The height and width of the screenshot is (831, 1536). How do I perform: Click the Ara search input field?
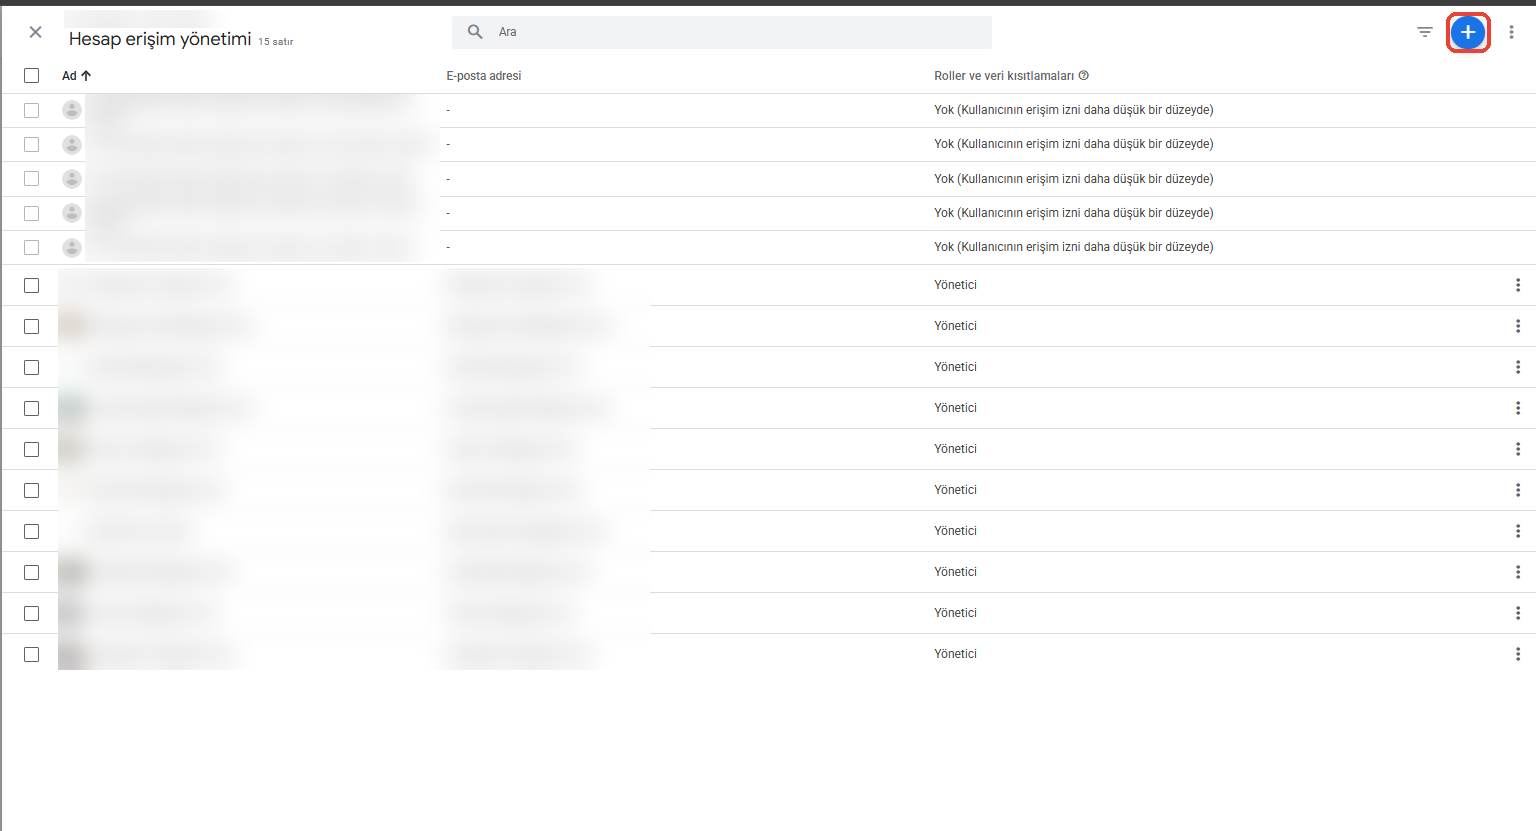(x=722, y=32)
